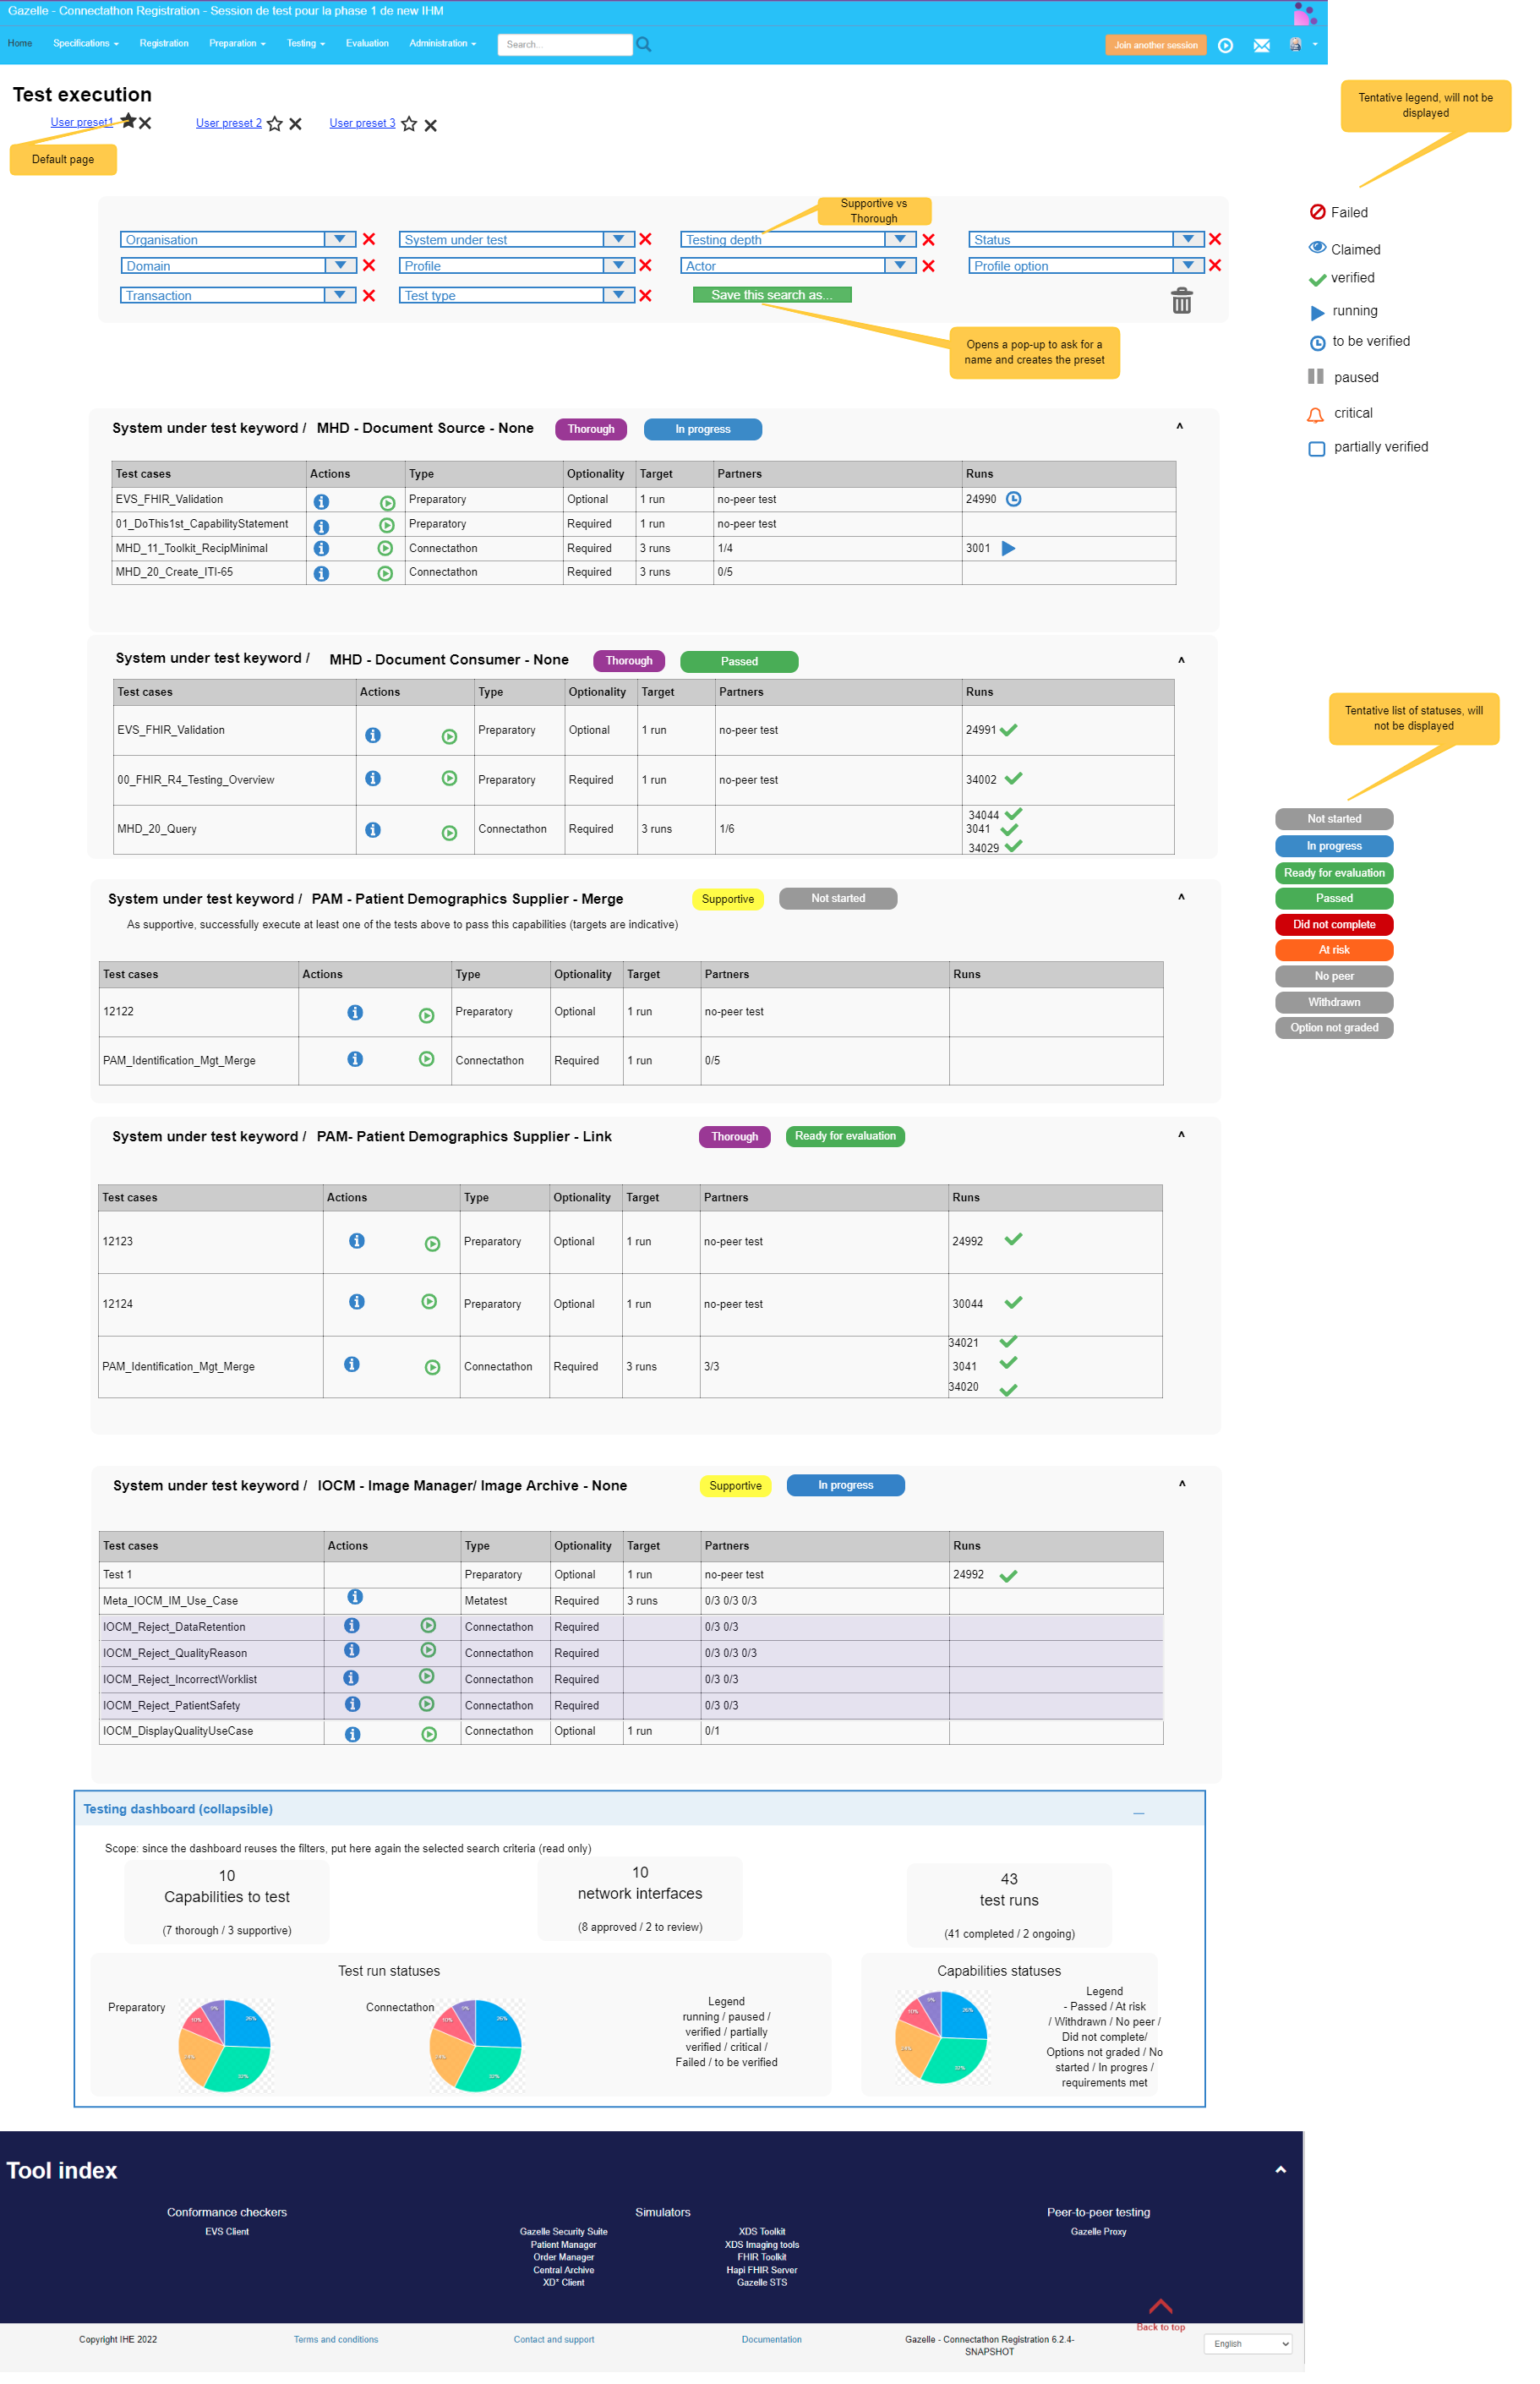
Task: Delete User preset 2 with its X
Action: coord(296,124)
